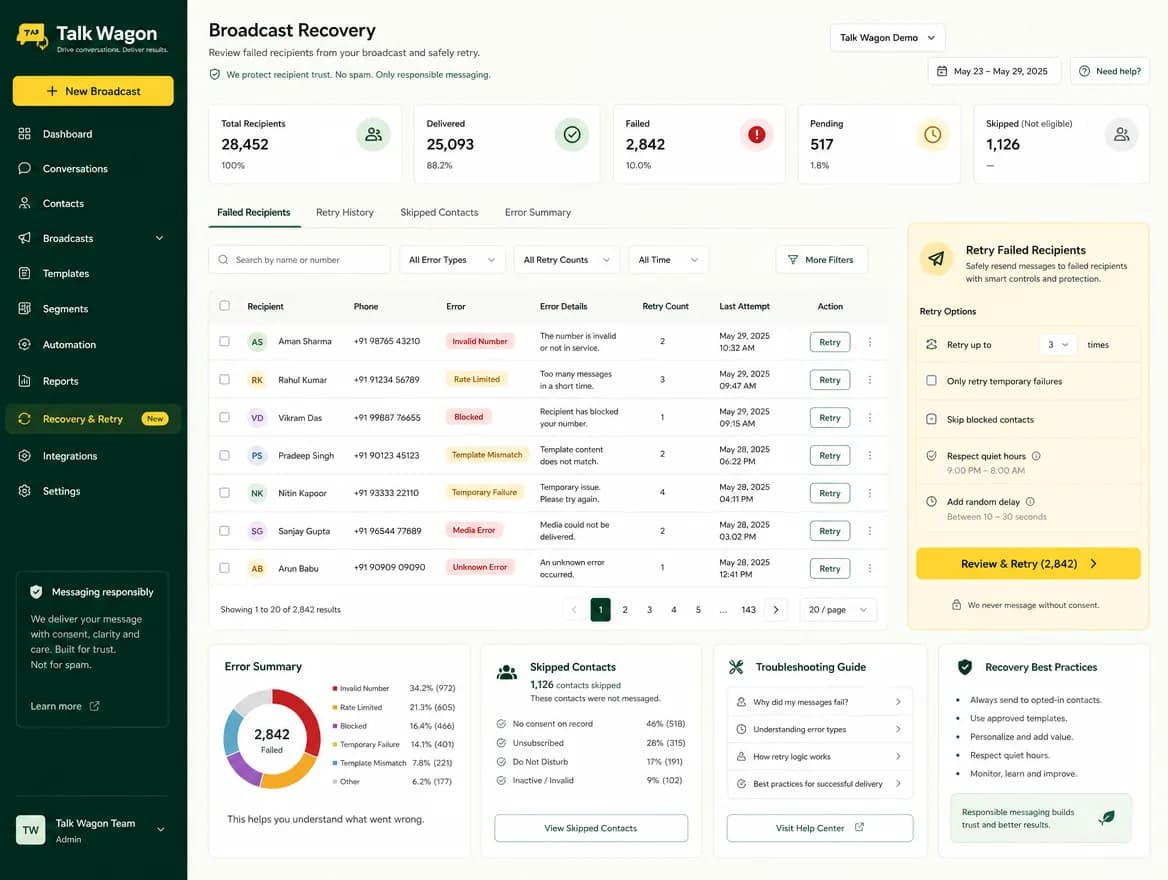Screen dimensions: 1168x880
Task: Open the Retry up to times dropdown
Action: coord(1058,344)
